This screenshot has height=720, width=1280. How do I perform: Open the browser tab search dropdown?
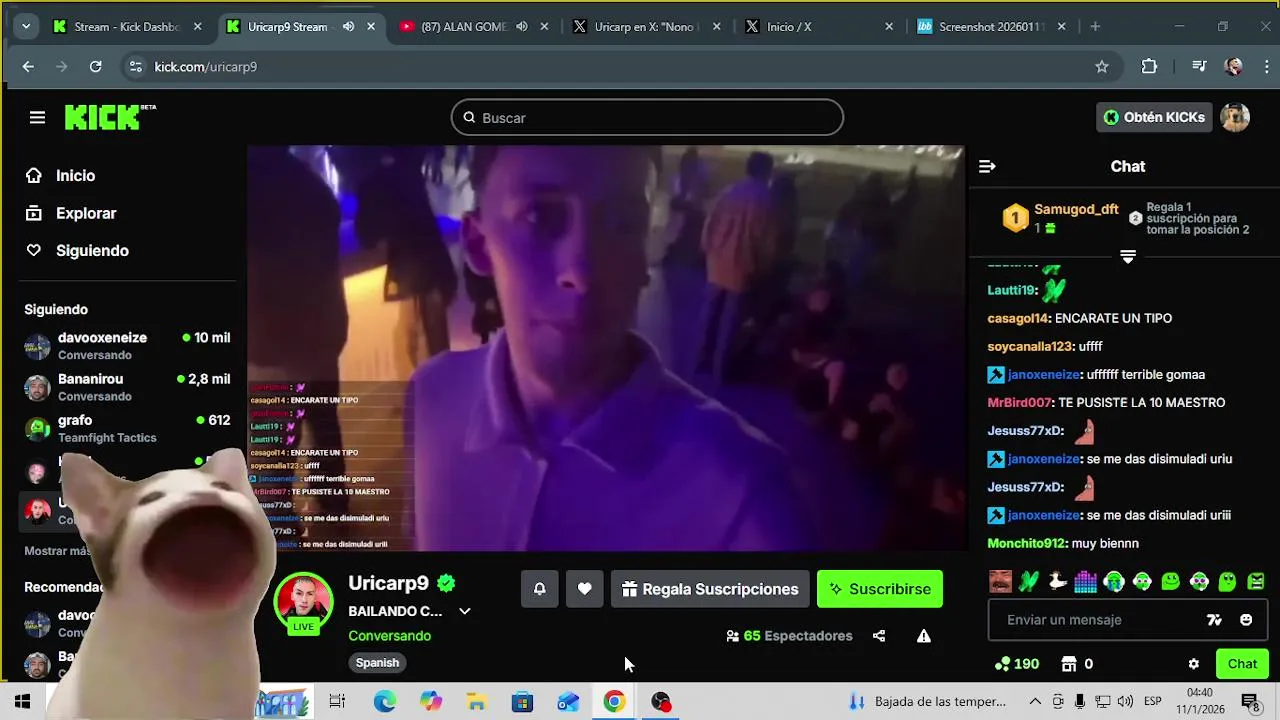point(25,27)
